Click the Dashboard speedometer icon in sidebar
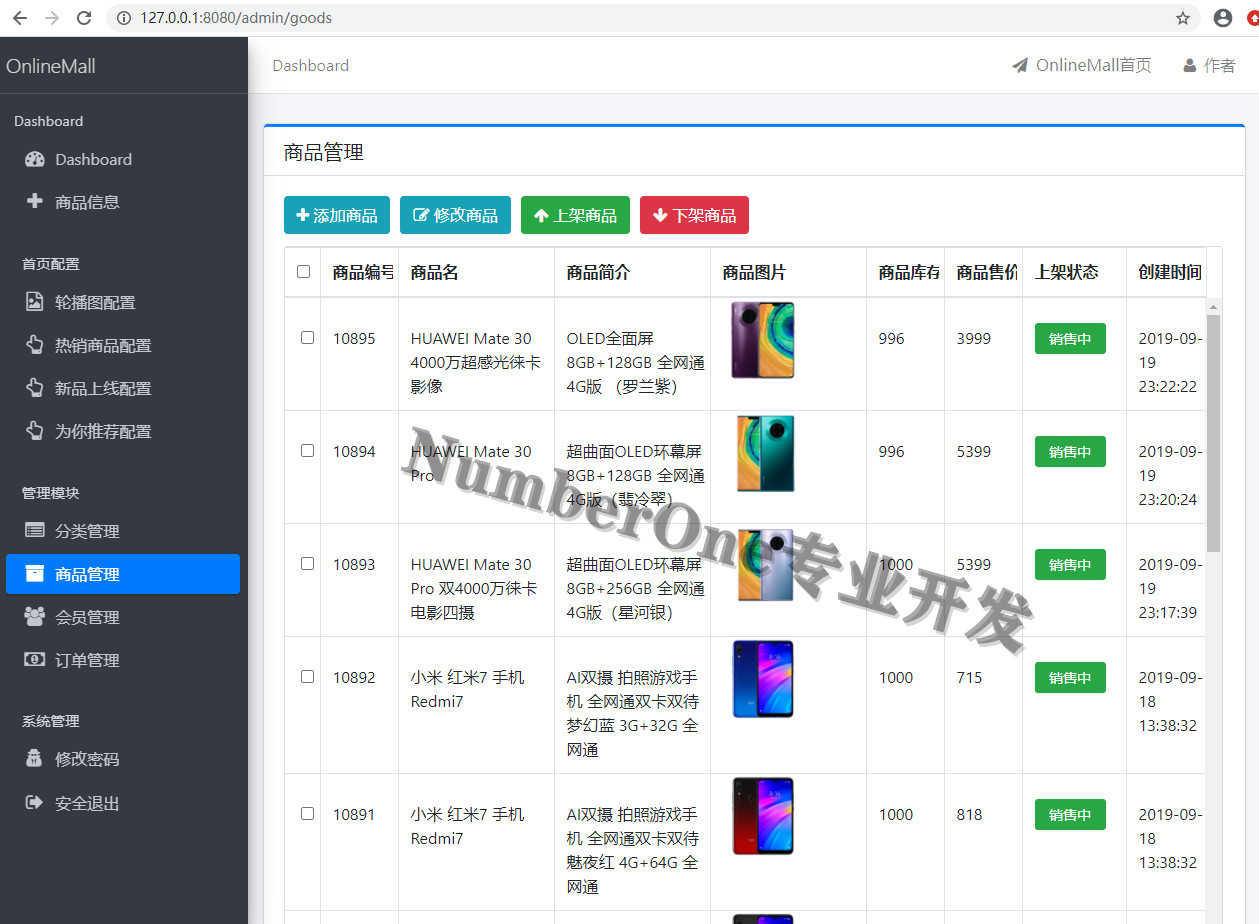This screenshot has width=1259, height=924. coord(35,159)
